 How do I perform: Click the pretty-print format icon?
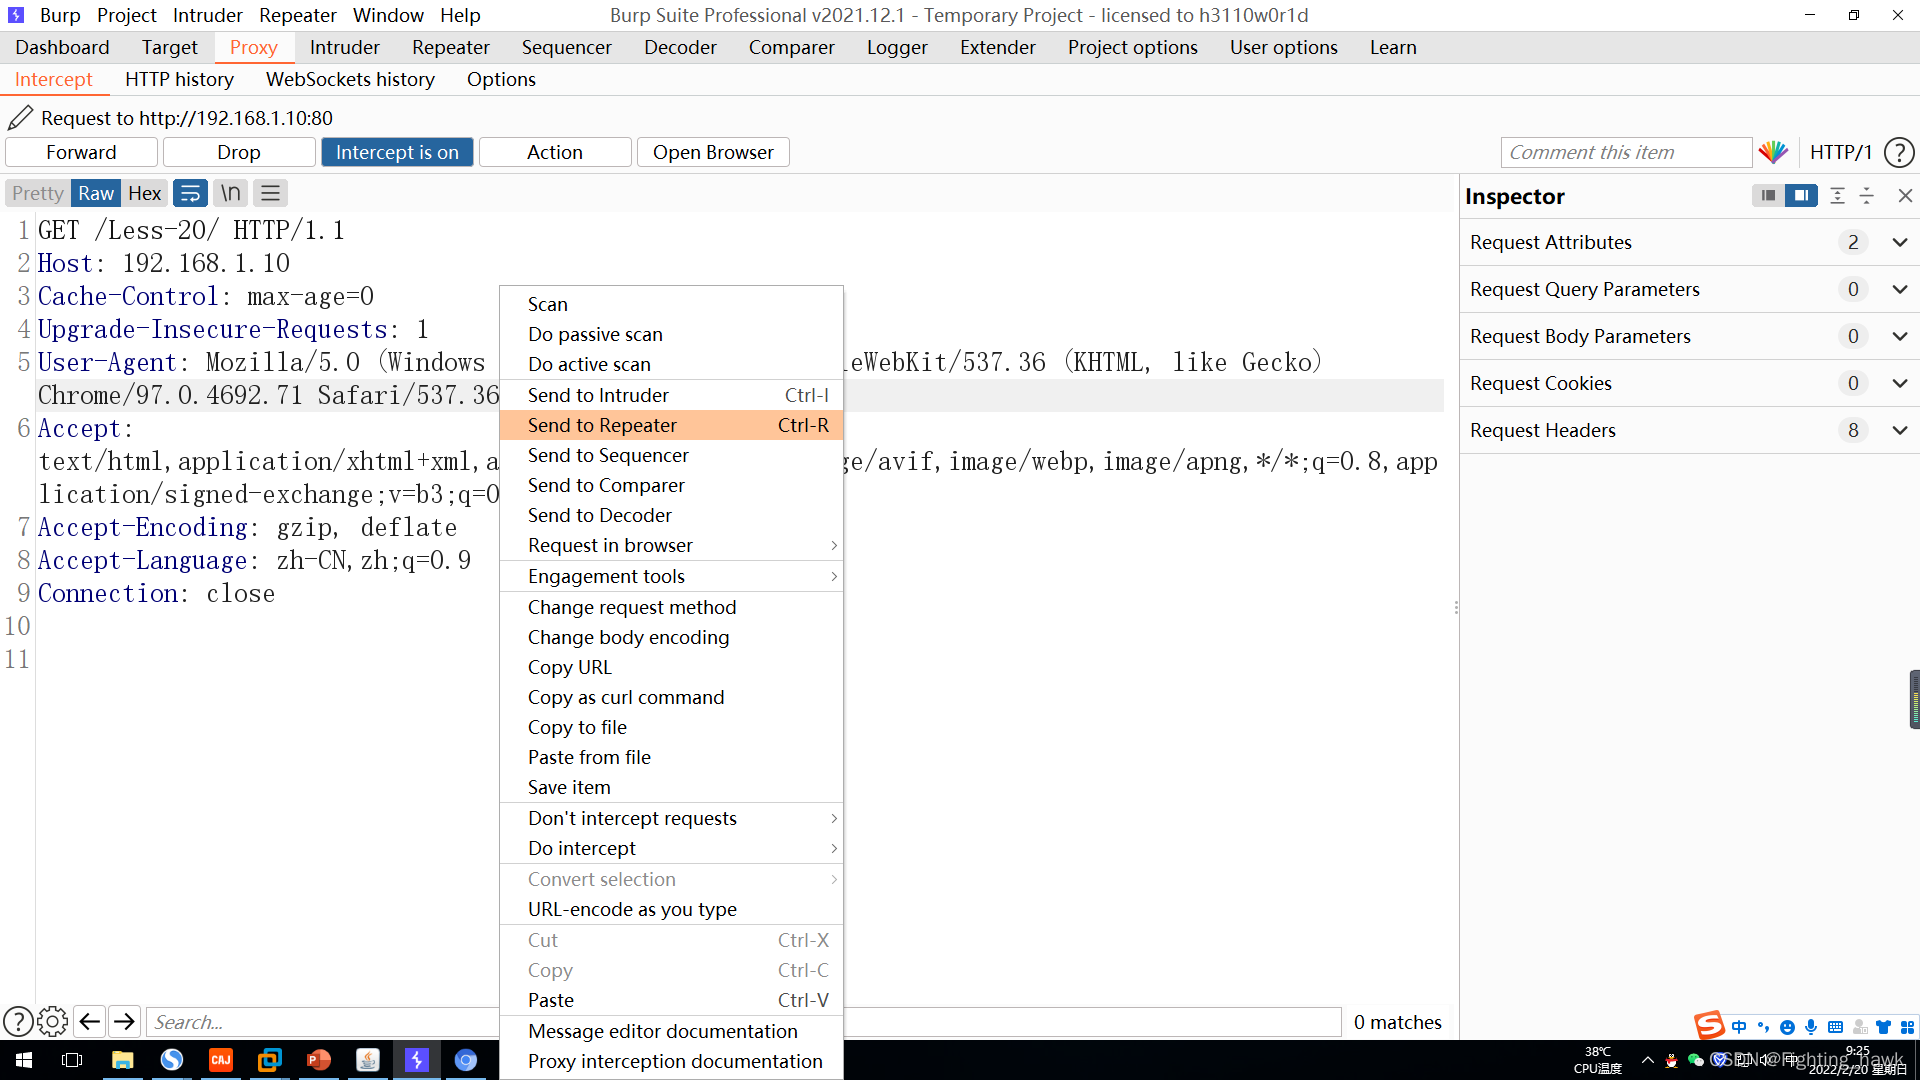tap(37, 193)
